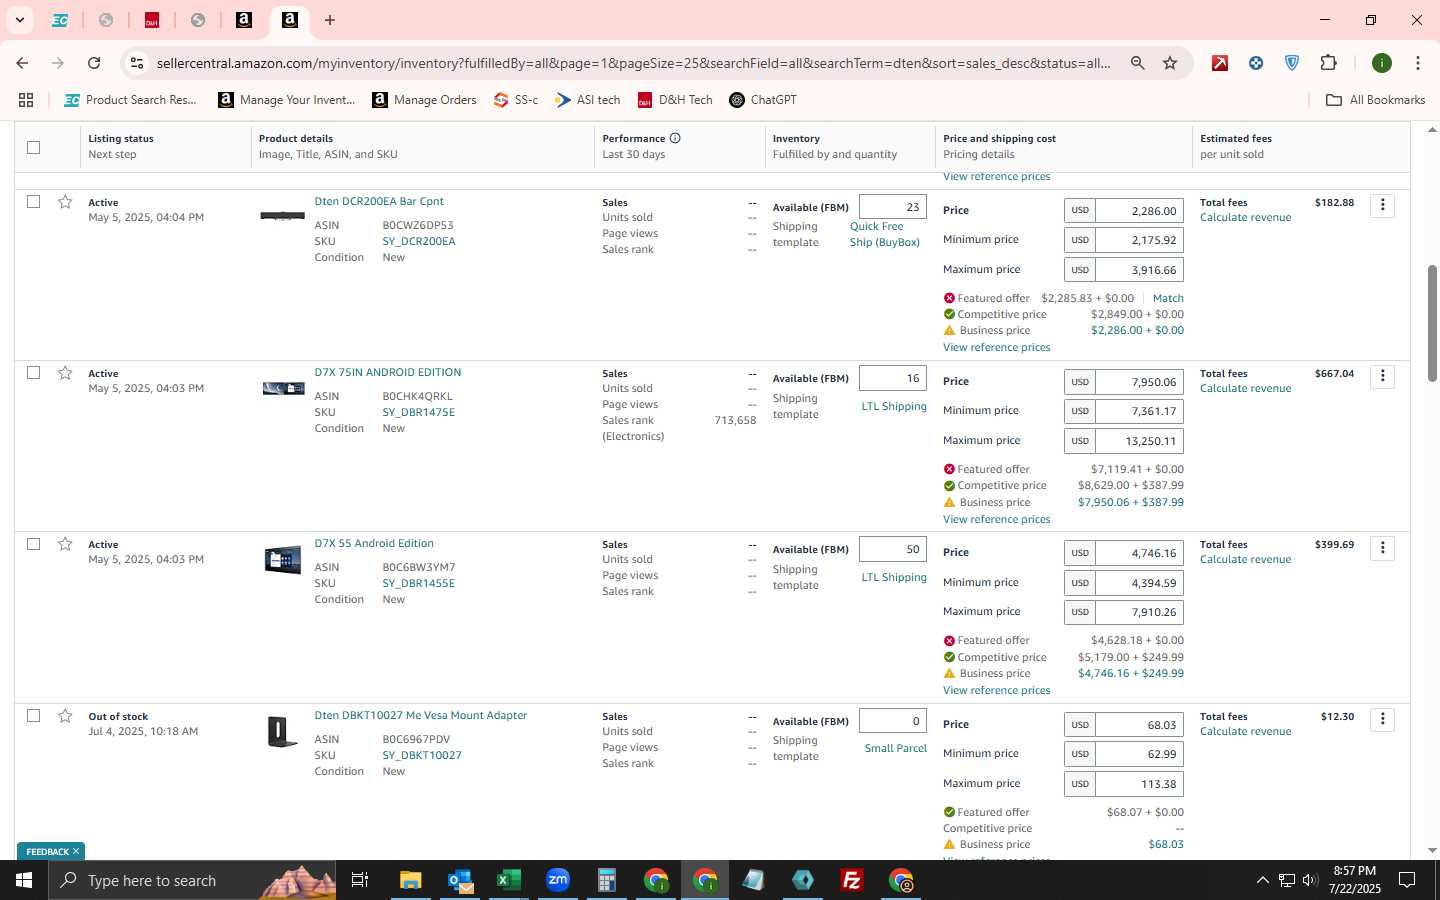This screenshot has height=900, width=1440.
Task: Open Excel from the taskbar
Action: point(508,880)
